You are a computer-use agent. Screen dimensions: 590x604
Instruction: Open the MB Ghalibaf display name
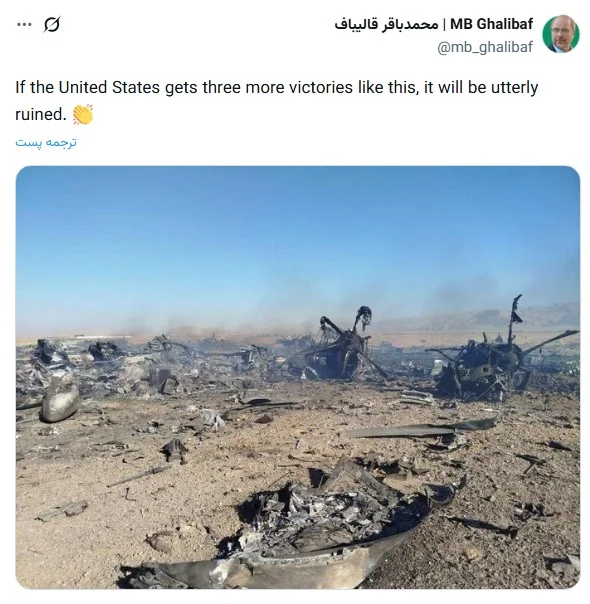491,24
